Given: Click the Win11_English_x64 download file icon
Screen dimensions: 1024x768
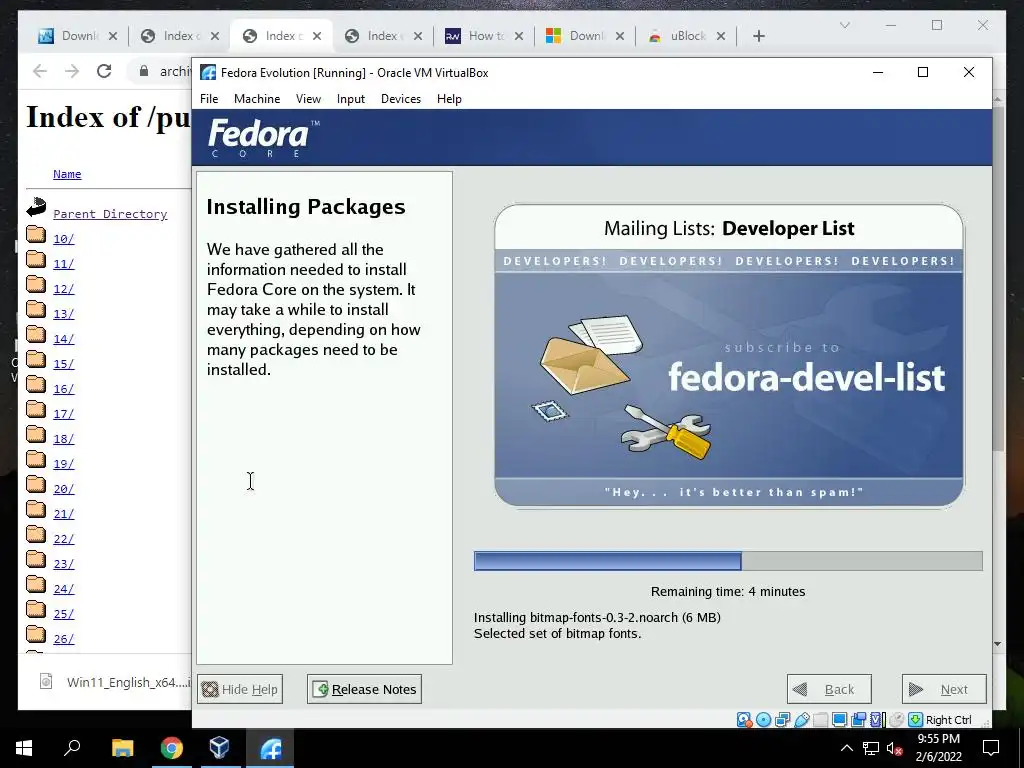Looking at the screenshot, I should tap(46, 682).
